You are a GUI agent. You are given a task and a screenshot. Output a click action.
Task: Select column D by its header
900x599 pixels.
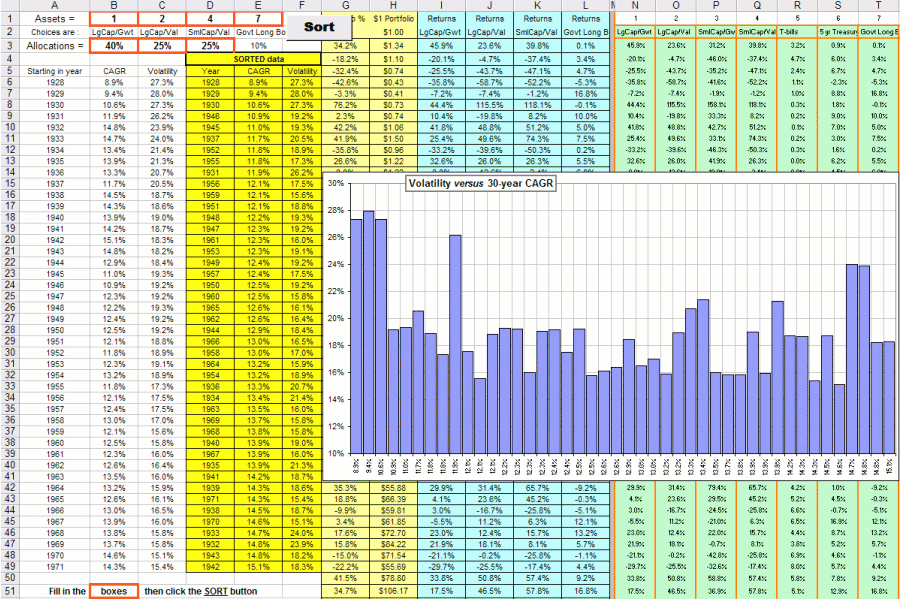point(210,6)
